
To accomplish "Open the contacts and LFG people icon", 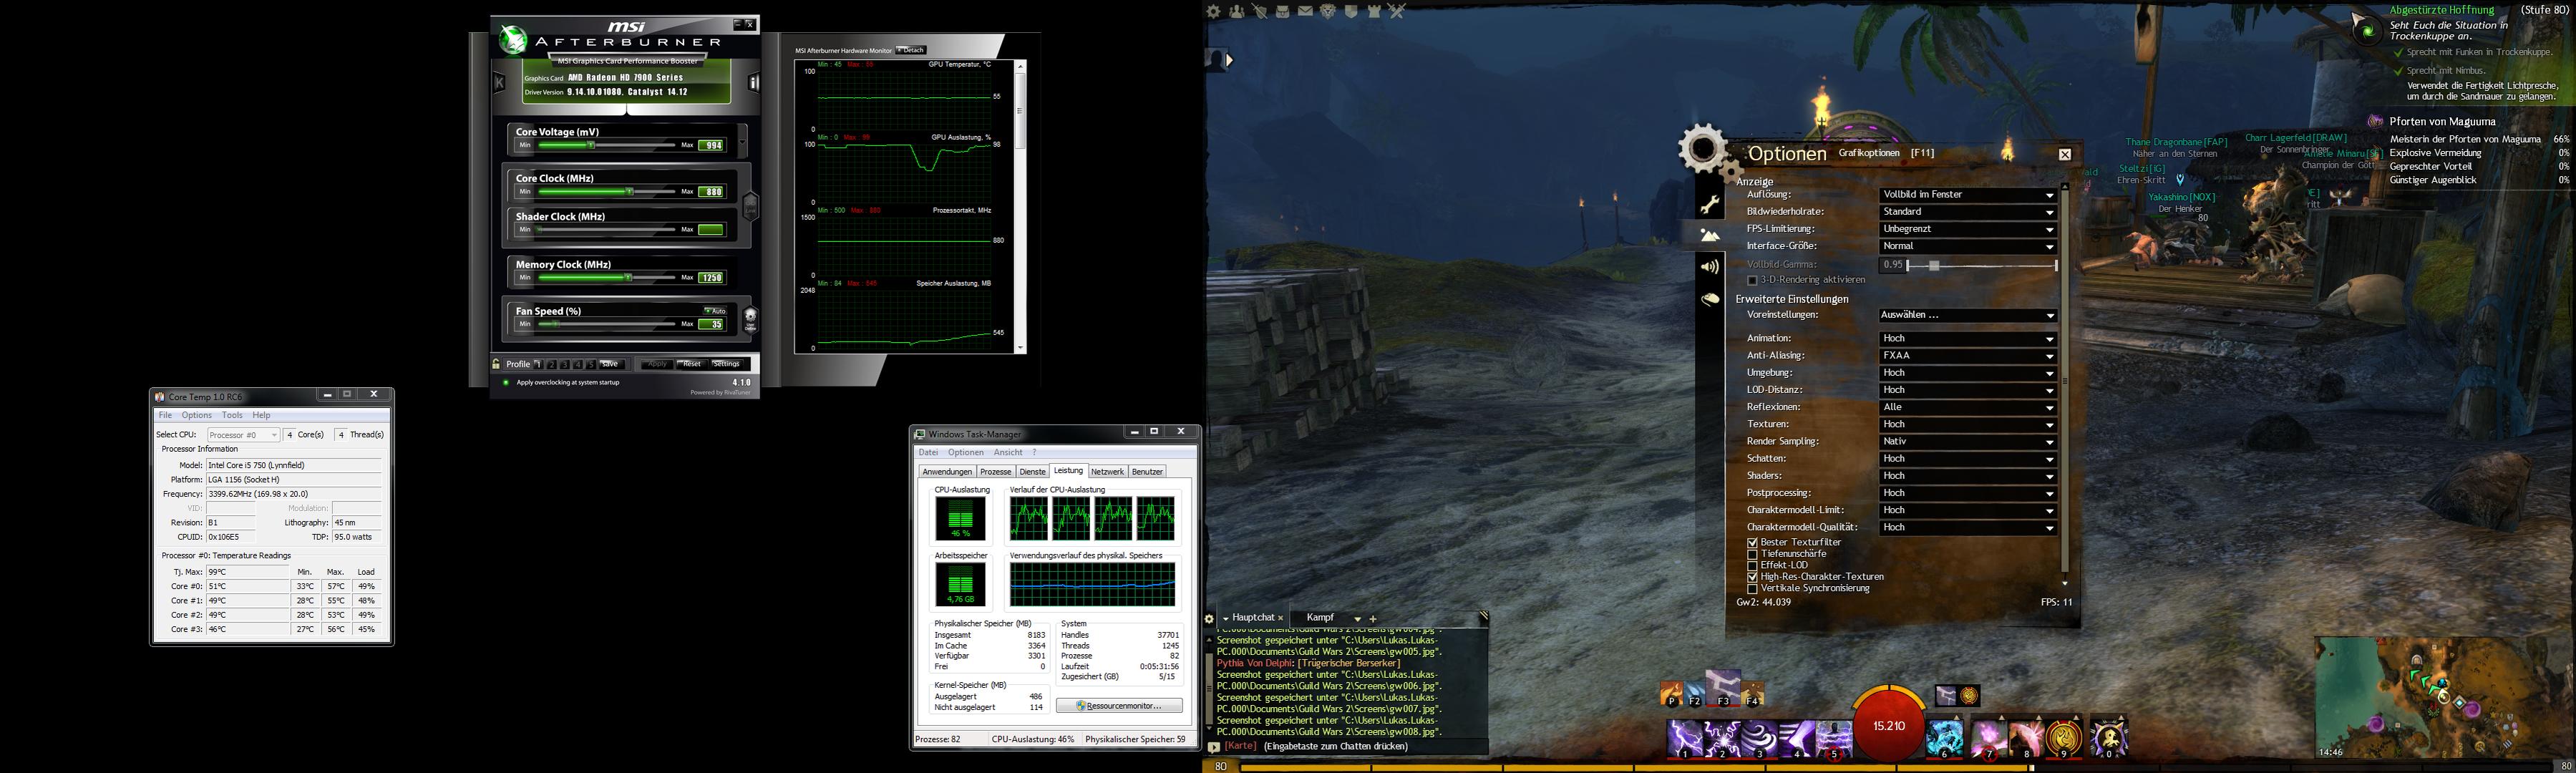I will (x=1237, y=11).
